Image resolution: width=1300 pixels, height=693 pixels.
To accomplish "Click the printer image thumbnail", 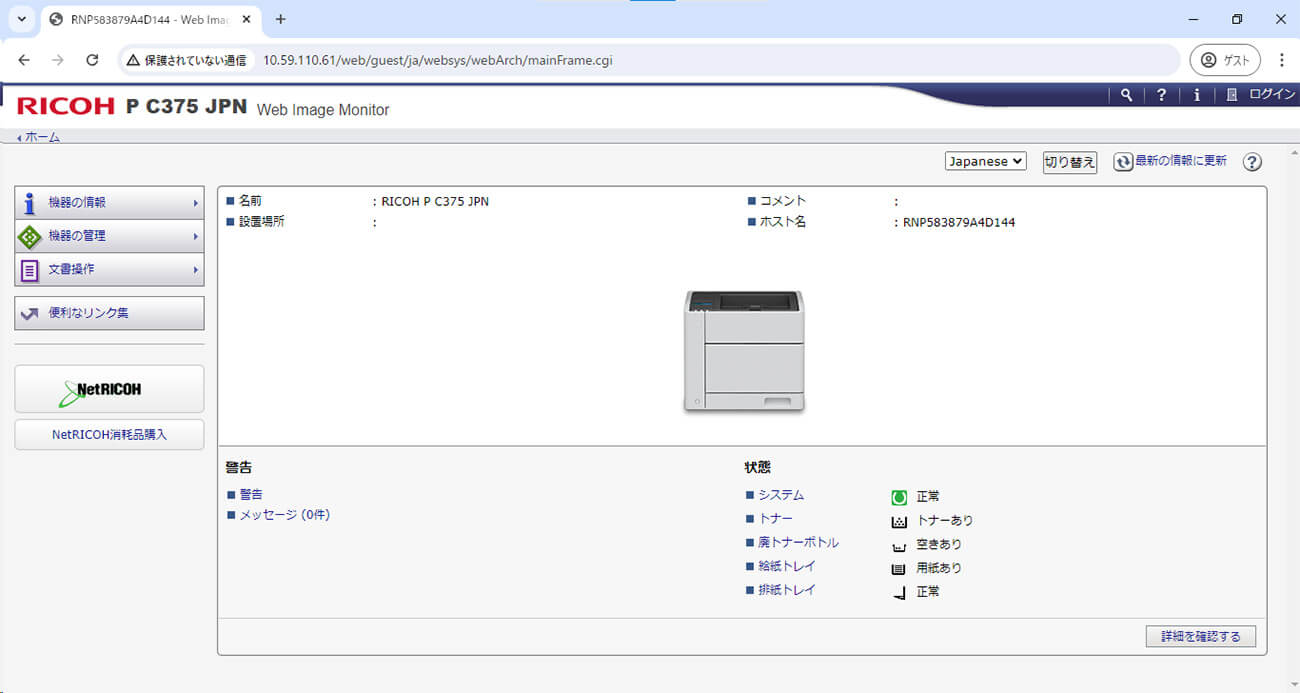I will tap(744, 350).
